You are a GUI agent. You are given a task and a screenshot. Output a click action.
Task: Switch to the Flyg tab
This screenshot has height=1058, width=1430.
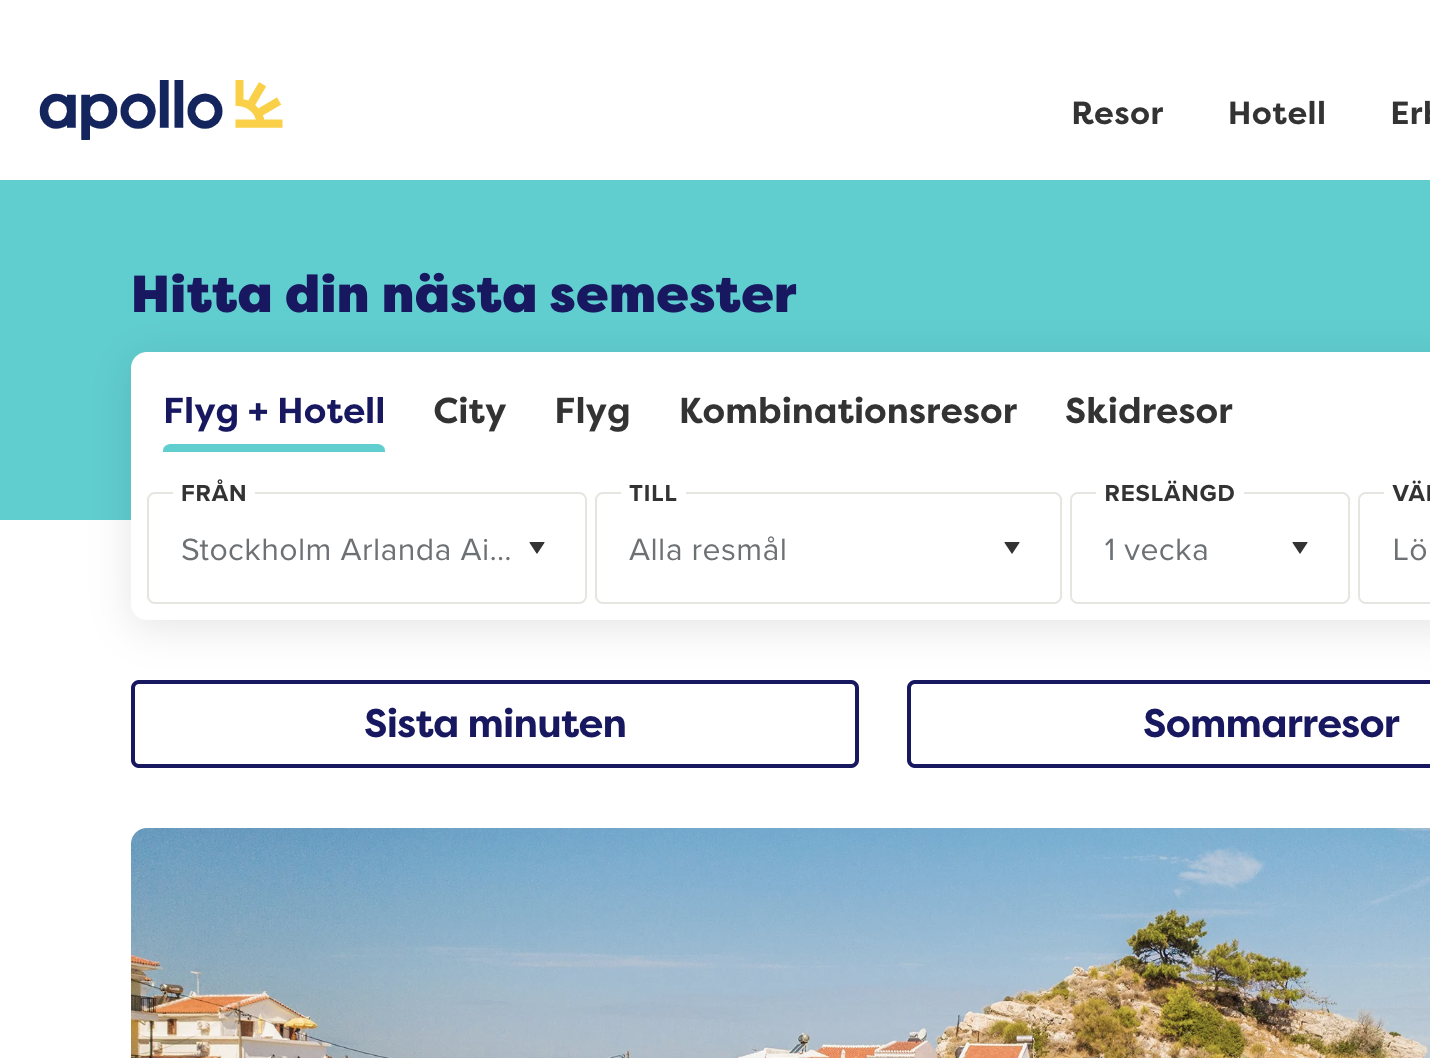592,411
